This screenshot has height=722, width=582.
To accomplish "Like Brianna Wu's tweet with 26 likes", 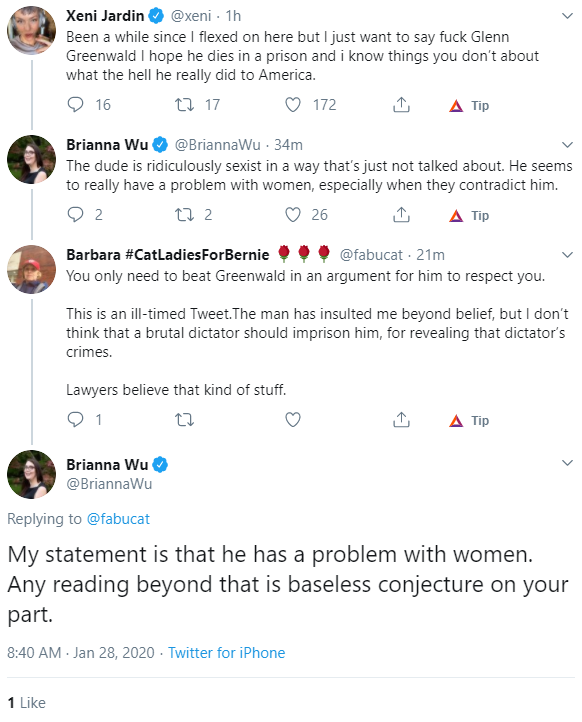I will pos(293,215).
